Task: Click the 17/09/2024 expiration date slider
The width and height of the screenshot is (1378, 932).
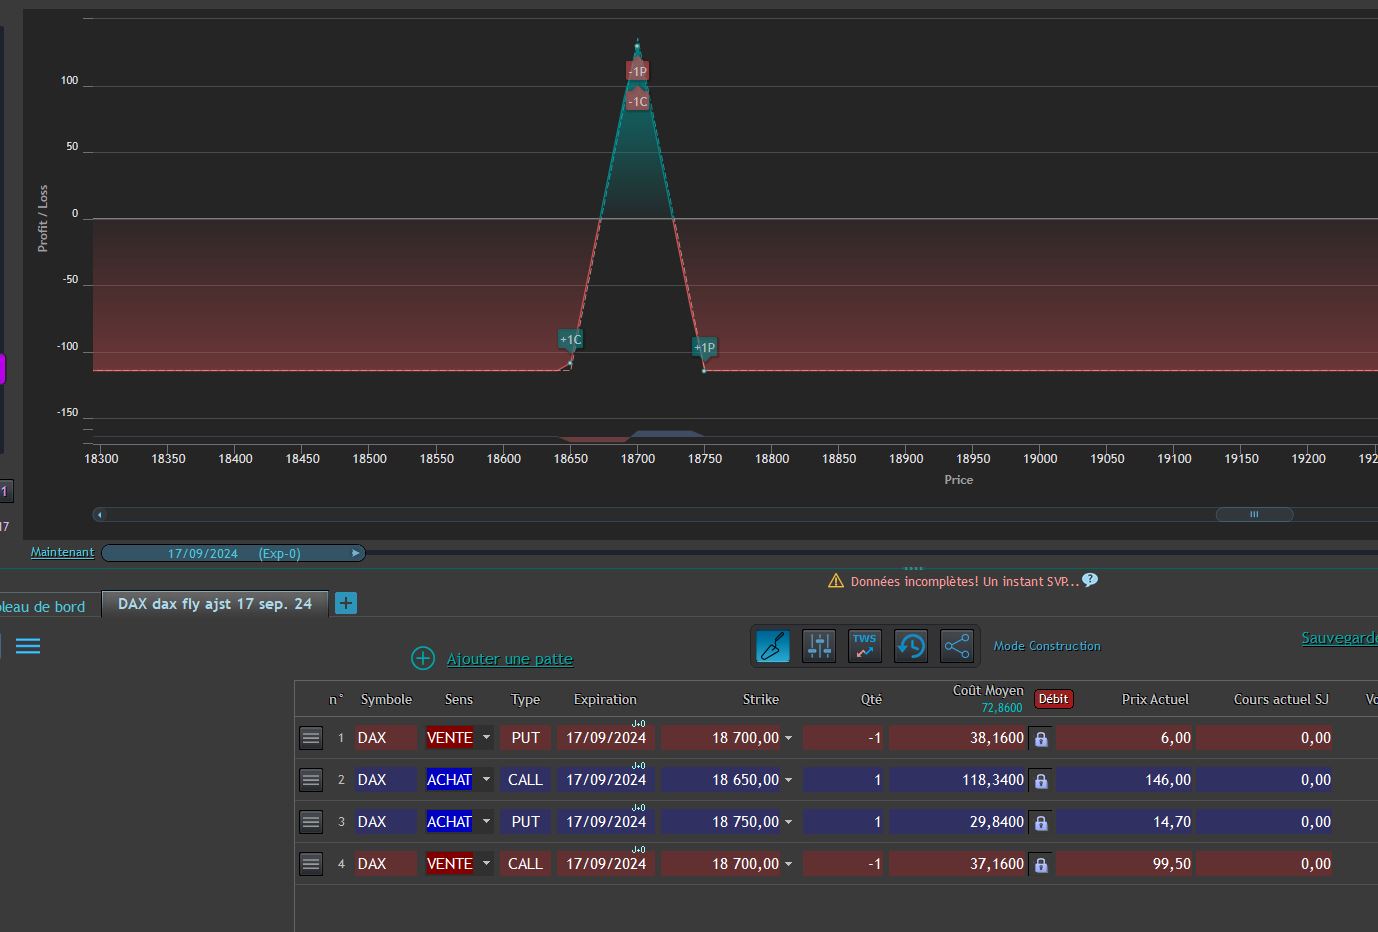Action: click(233, 553)
